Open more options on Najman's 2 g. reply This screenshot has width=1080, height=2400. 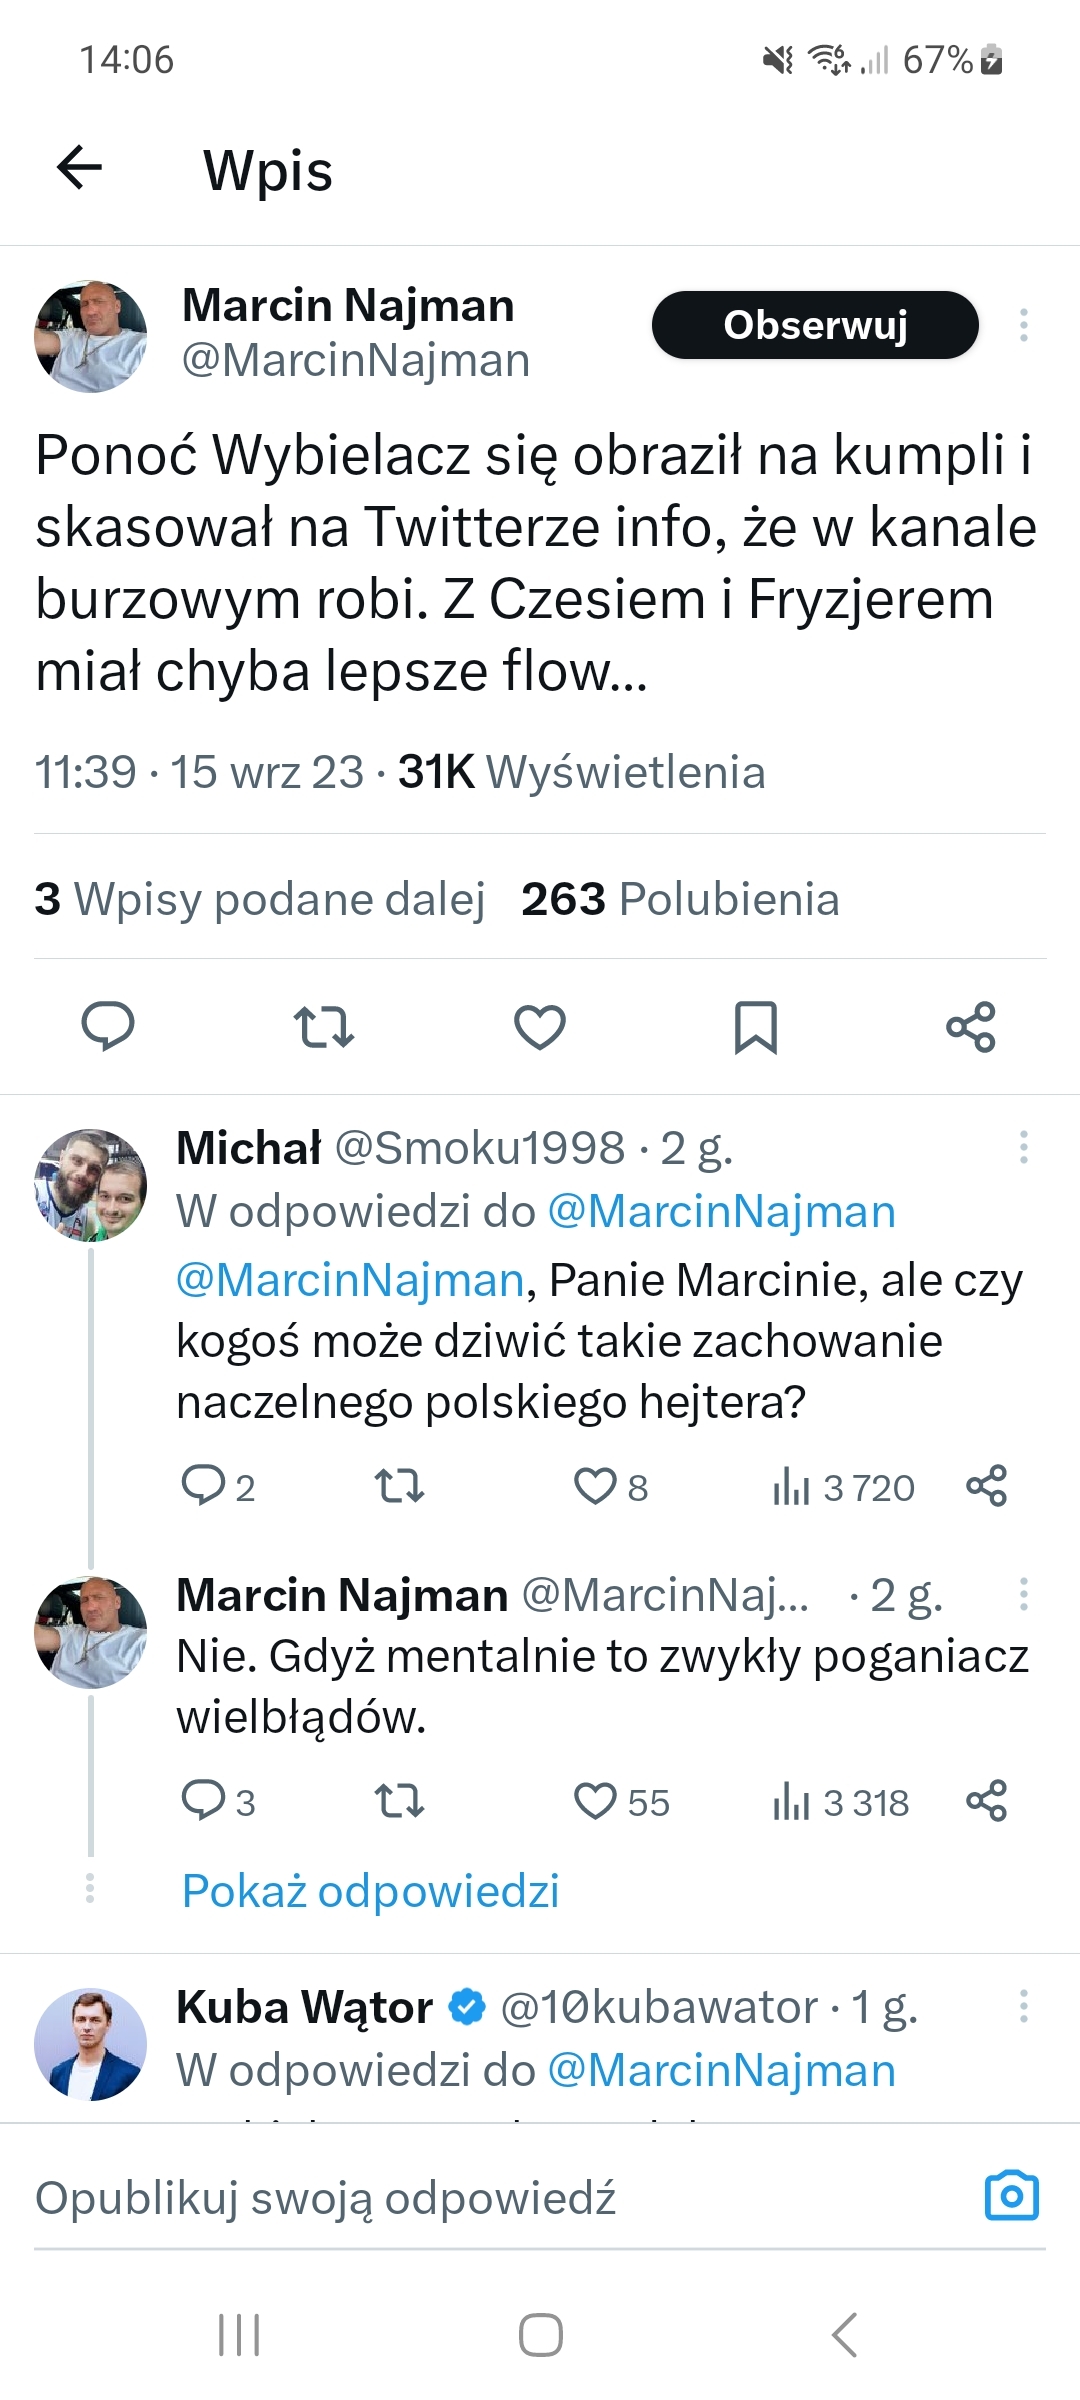pyautogui.click(x=1023, y=1594)
